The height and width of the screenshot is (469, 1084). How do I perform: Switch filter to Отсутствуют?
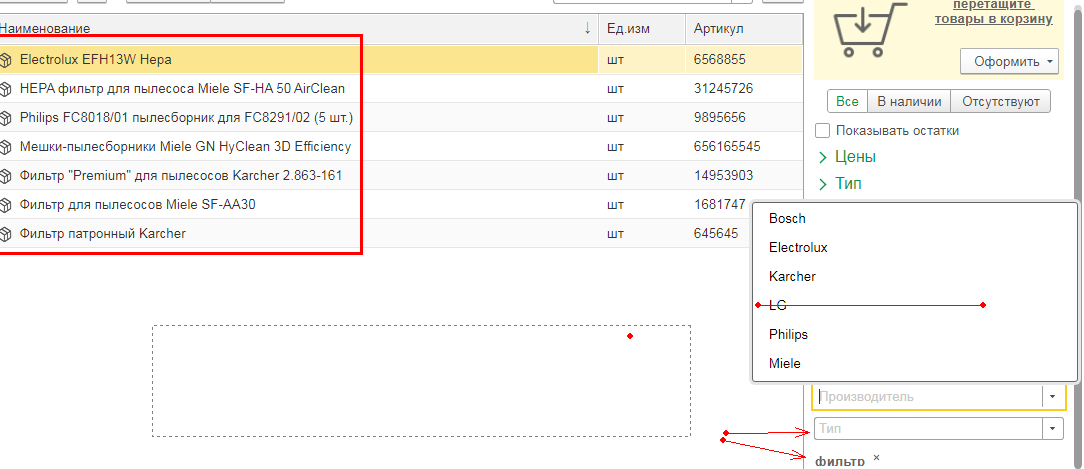pyautogui.click(x=1000, y=101)
